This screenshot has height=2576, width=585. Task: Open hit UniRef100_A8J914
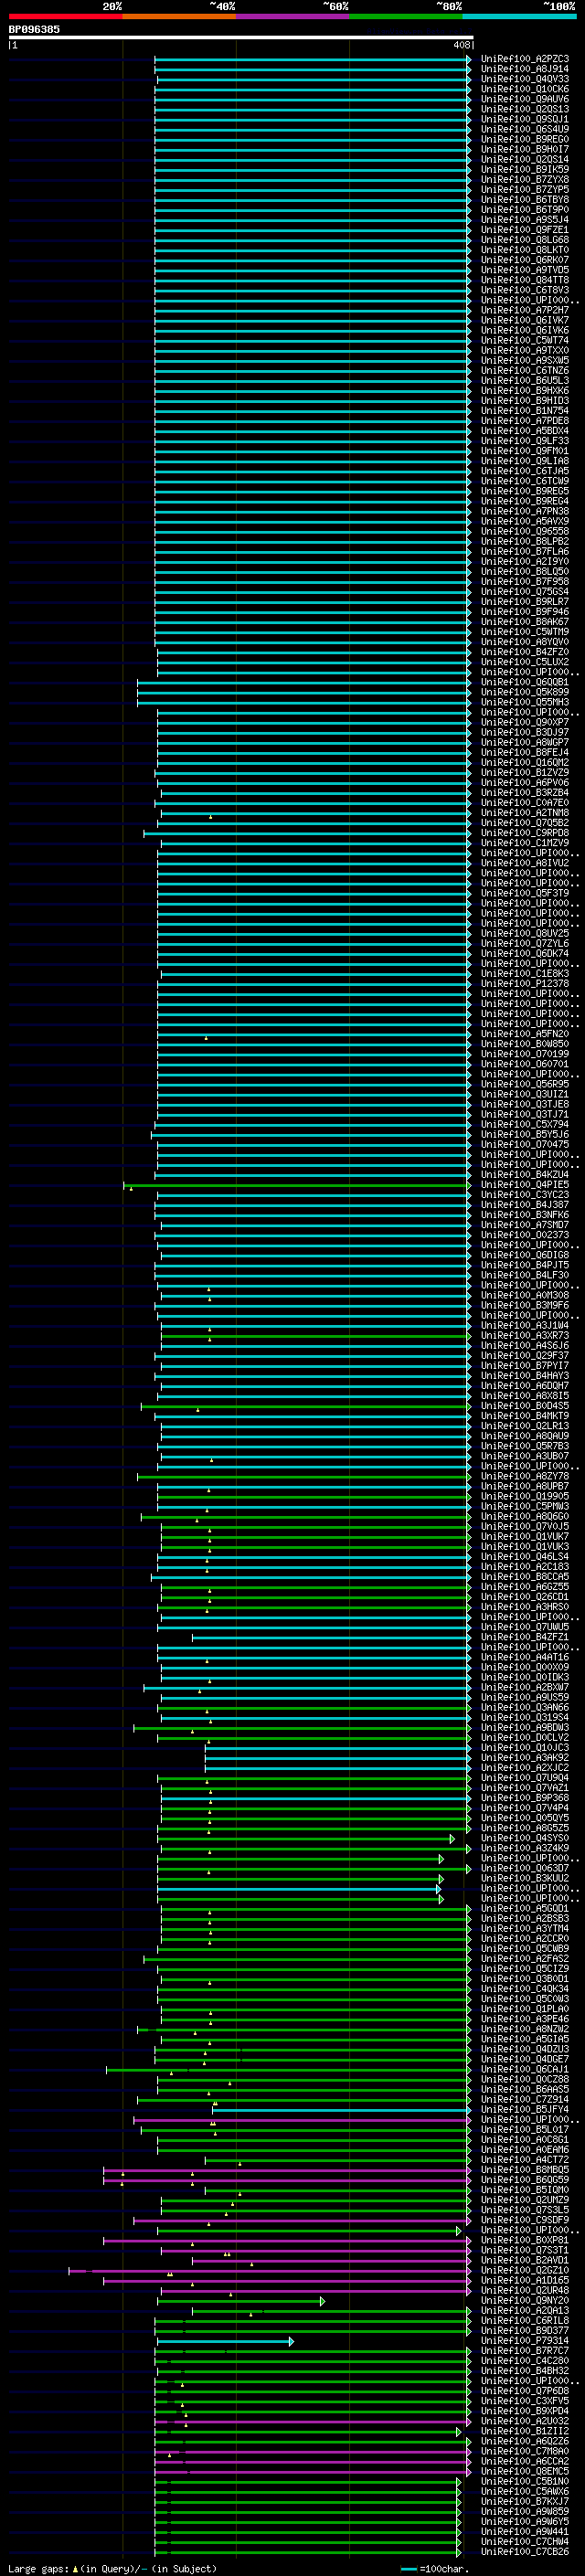click(524, 69)
